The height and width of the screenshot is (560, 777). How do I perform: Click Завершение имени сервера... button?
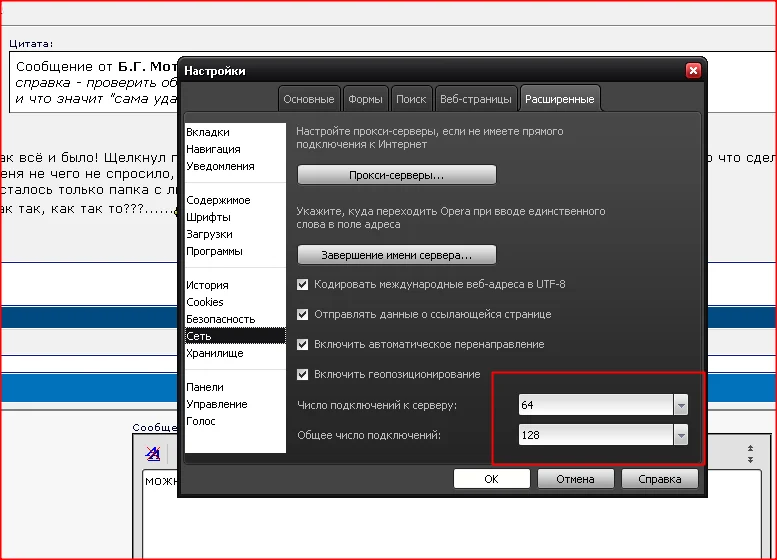click(x=396, y=255)
